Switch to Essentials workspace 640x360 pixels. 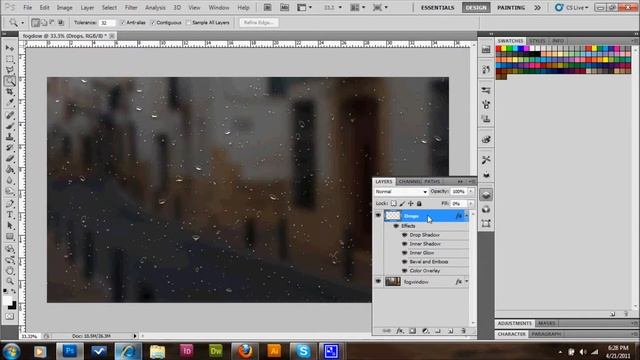click(438, 7)
